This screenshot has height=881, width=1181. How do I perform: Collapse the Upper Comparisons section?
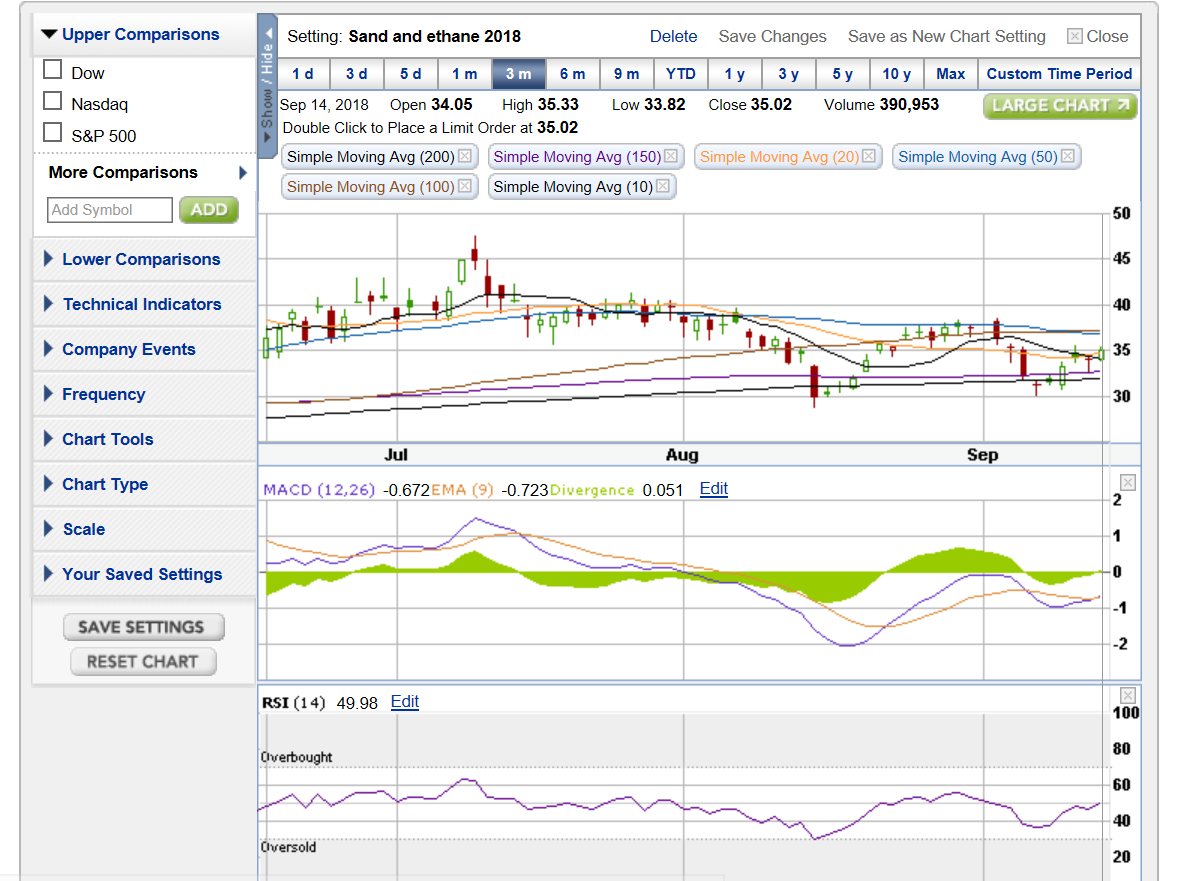(132, 33)
